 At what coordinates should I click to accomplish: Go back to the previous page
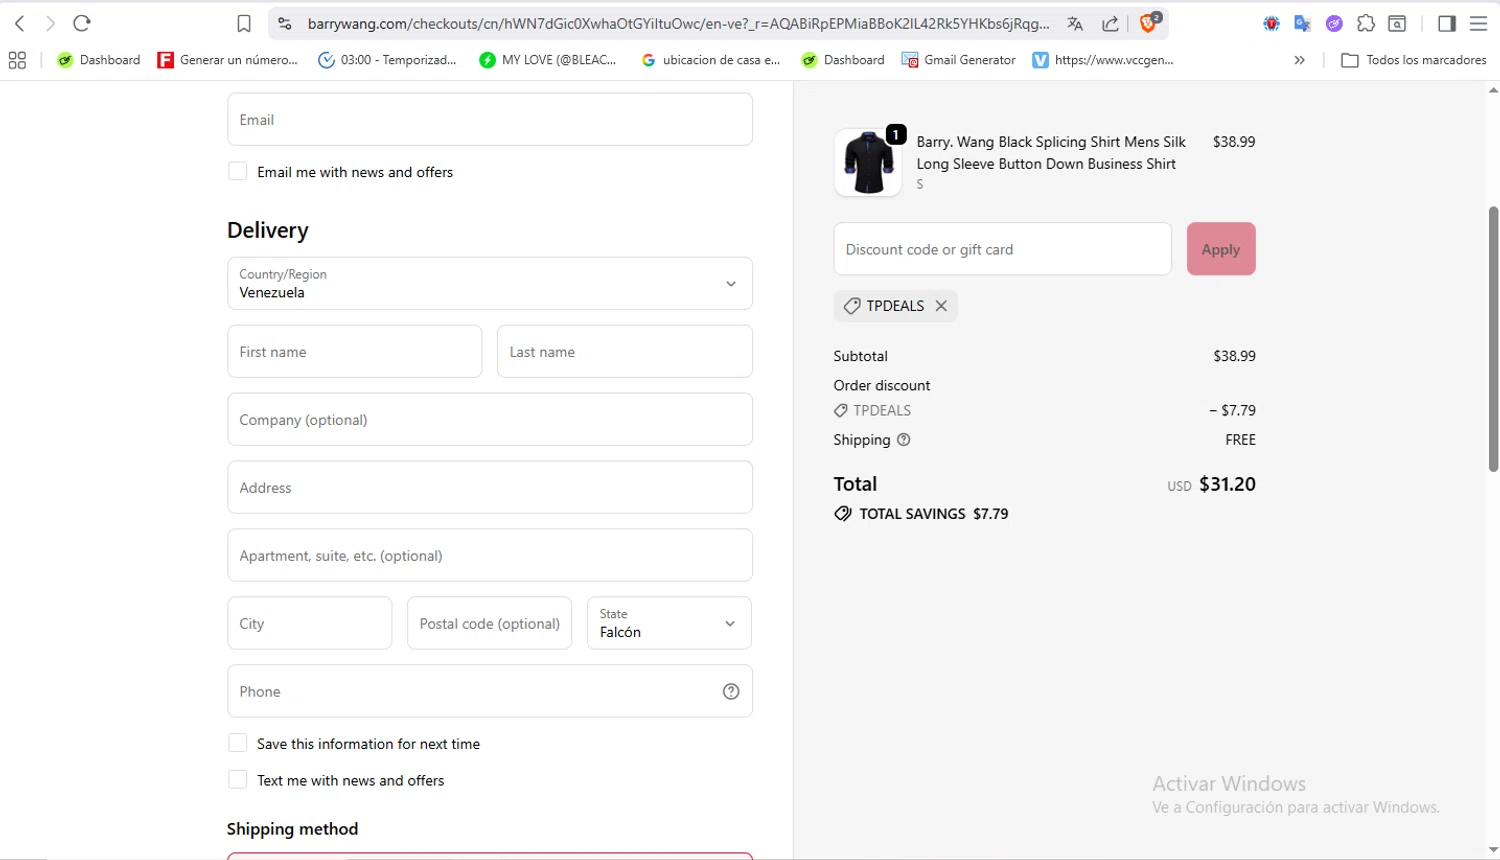(x=20, y=23)
